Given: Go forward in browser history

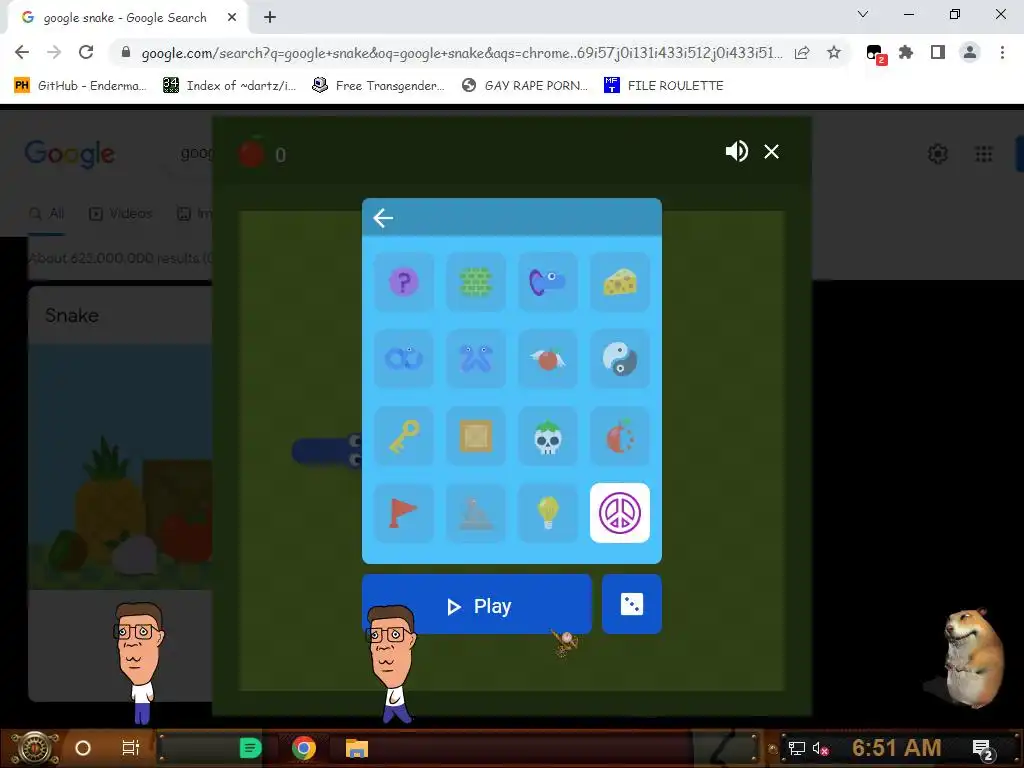Looking at the screenshot, I should pyautogui.click(x=54, y=52).
